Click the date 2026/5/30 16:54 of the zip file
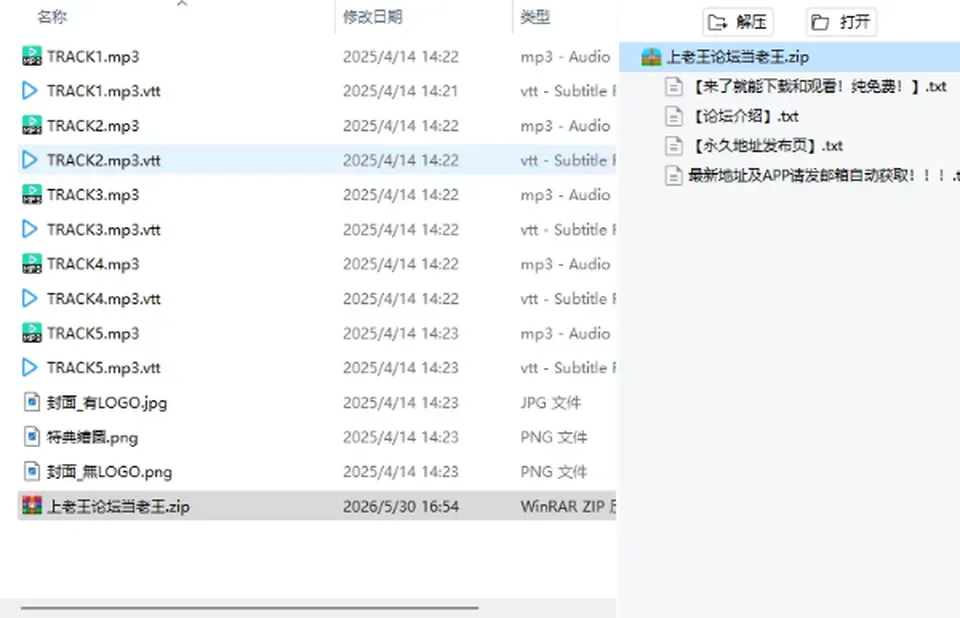The width and height of the screenshot is (960, 618). pos(400,507)
